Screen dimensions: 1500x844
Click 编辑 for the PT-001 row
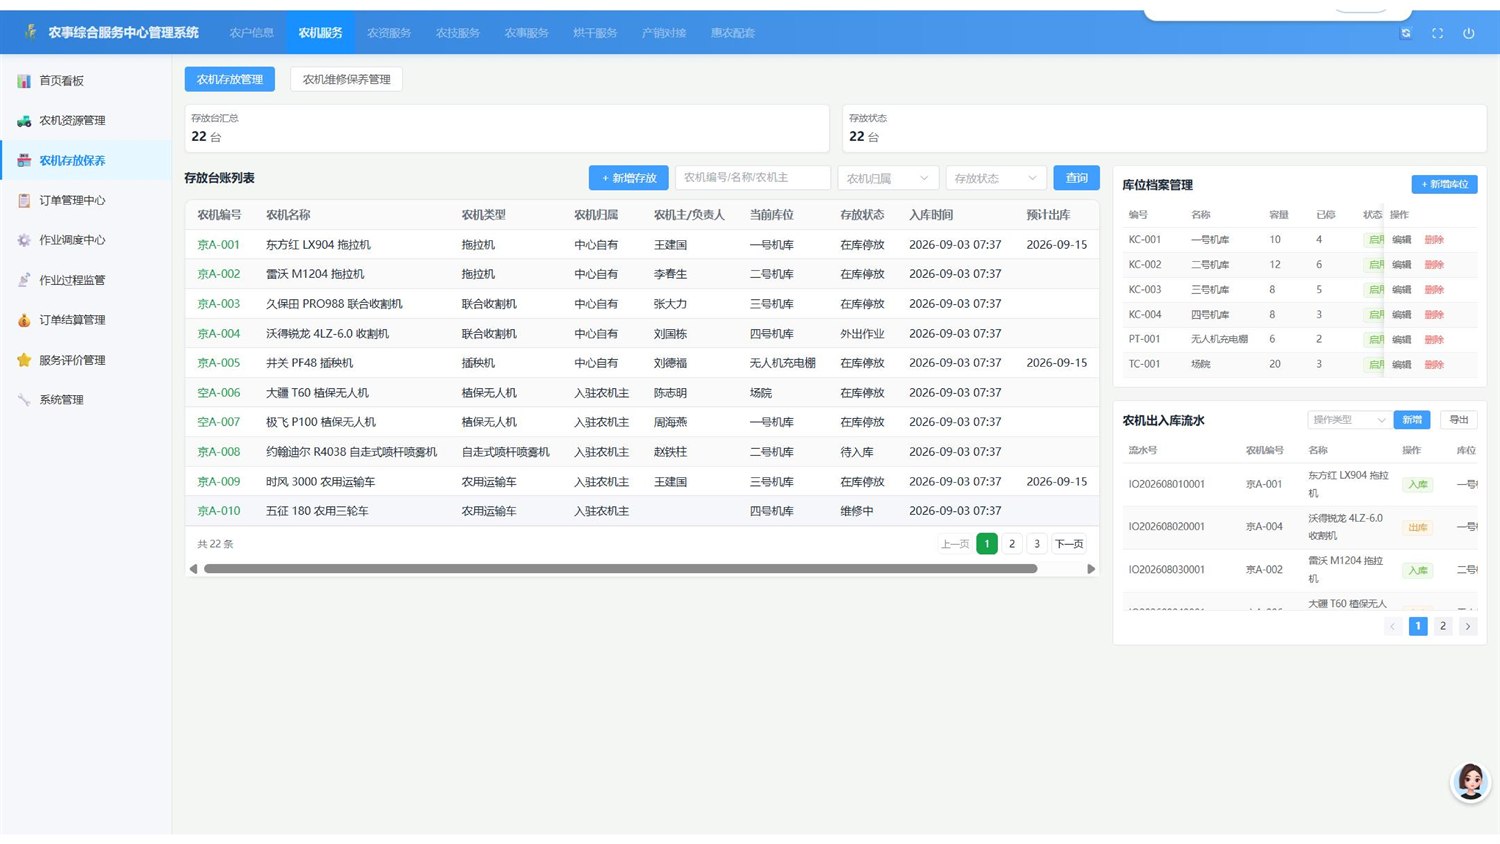[1402, 340]
